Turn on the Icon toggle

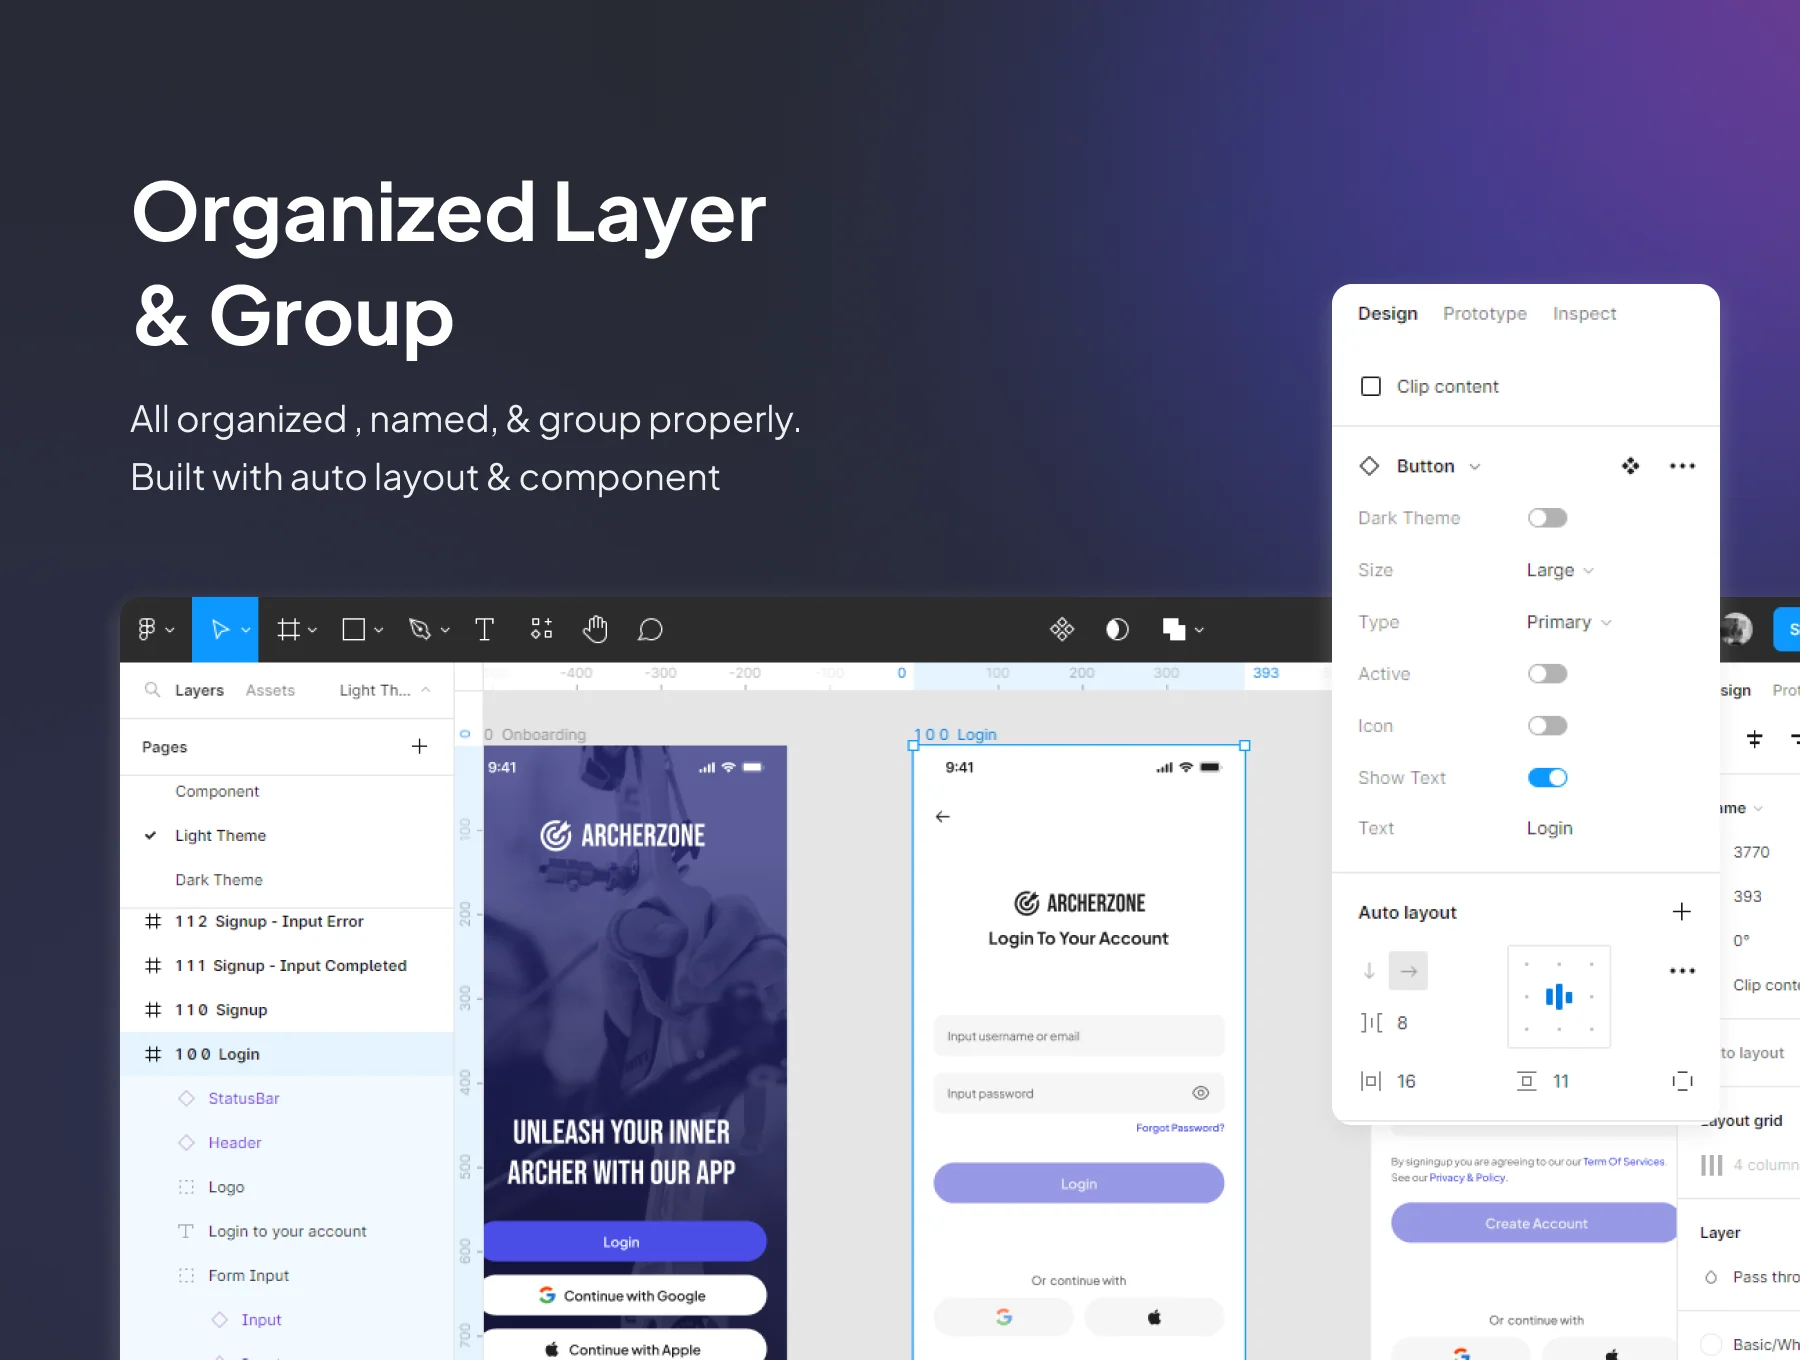tap(1547, 726)
